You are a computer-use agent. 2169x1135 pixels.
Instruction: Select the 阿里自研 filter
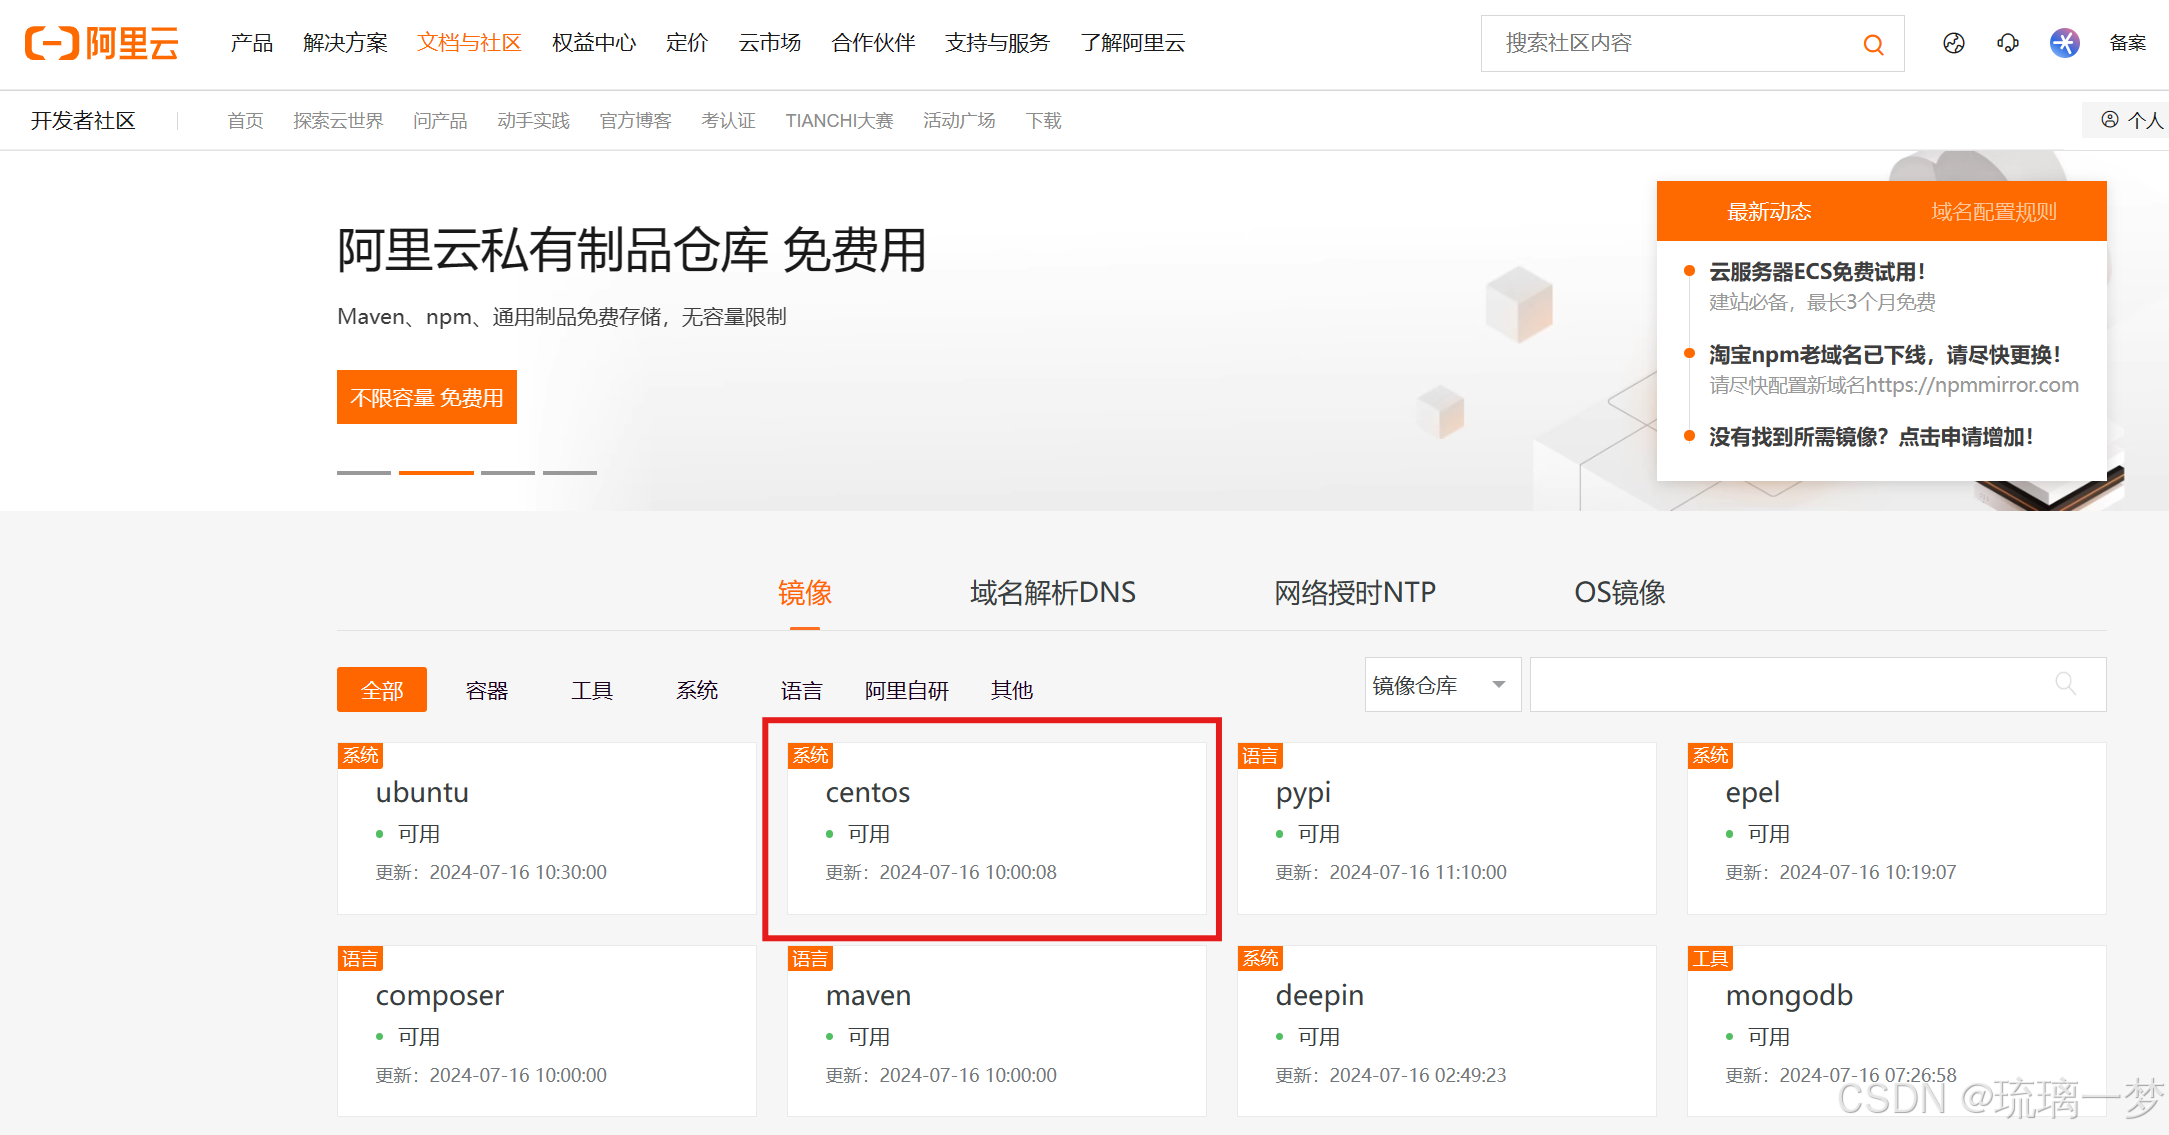coord(907,690)
